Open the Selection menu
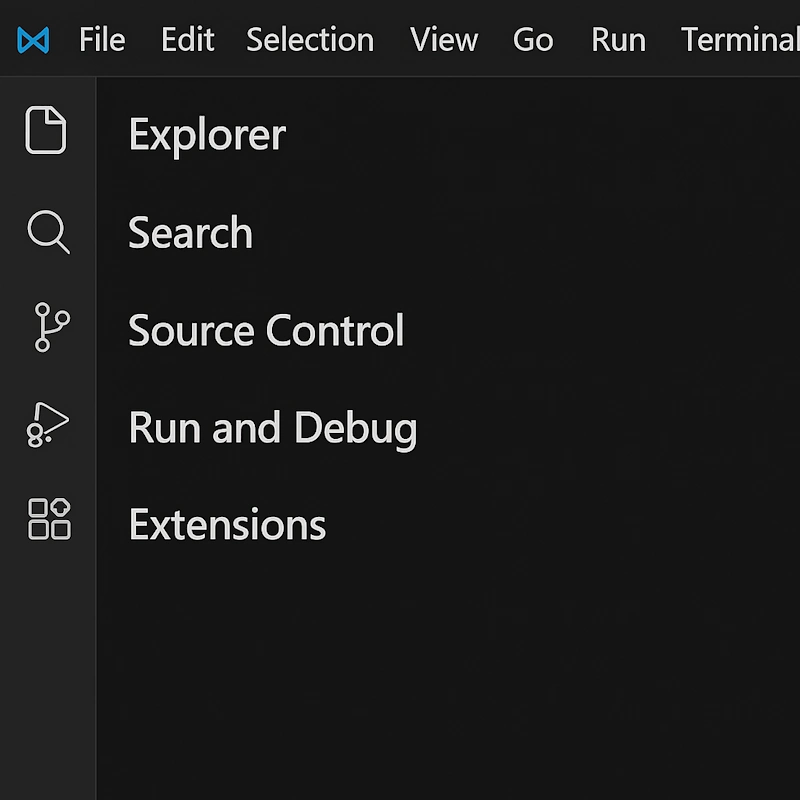 [309, 40]
